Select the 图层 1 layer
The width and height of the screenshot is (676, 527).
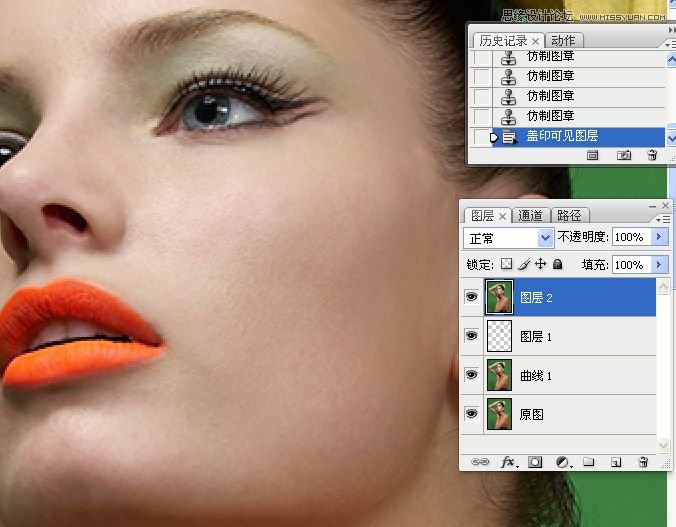click(x=570, y=336)
